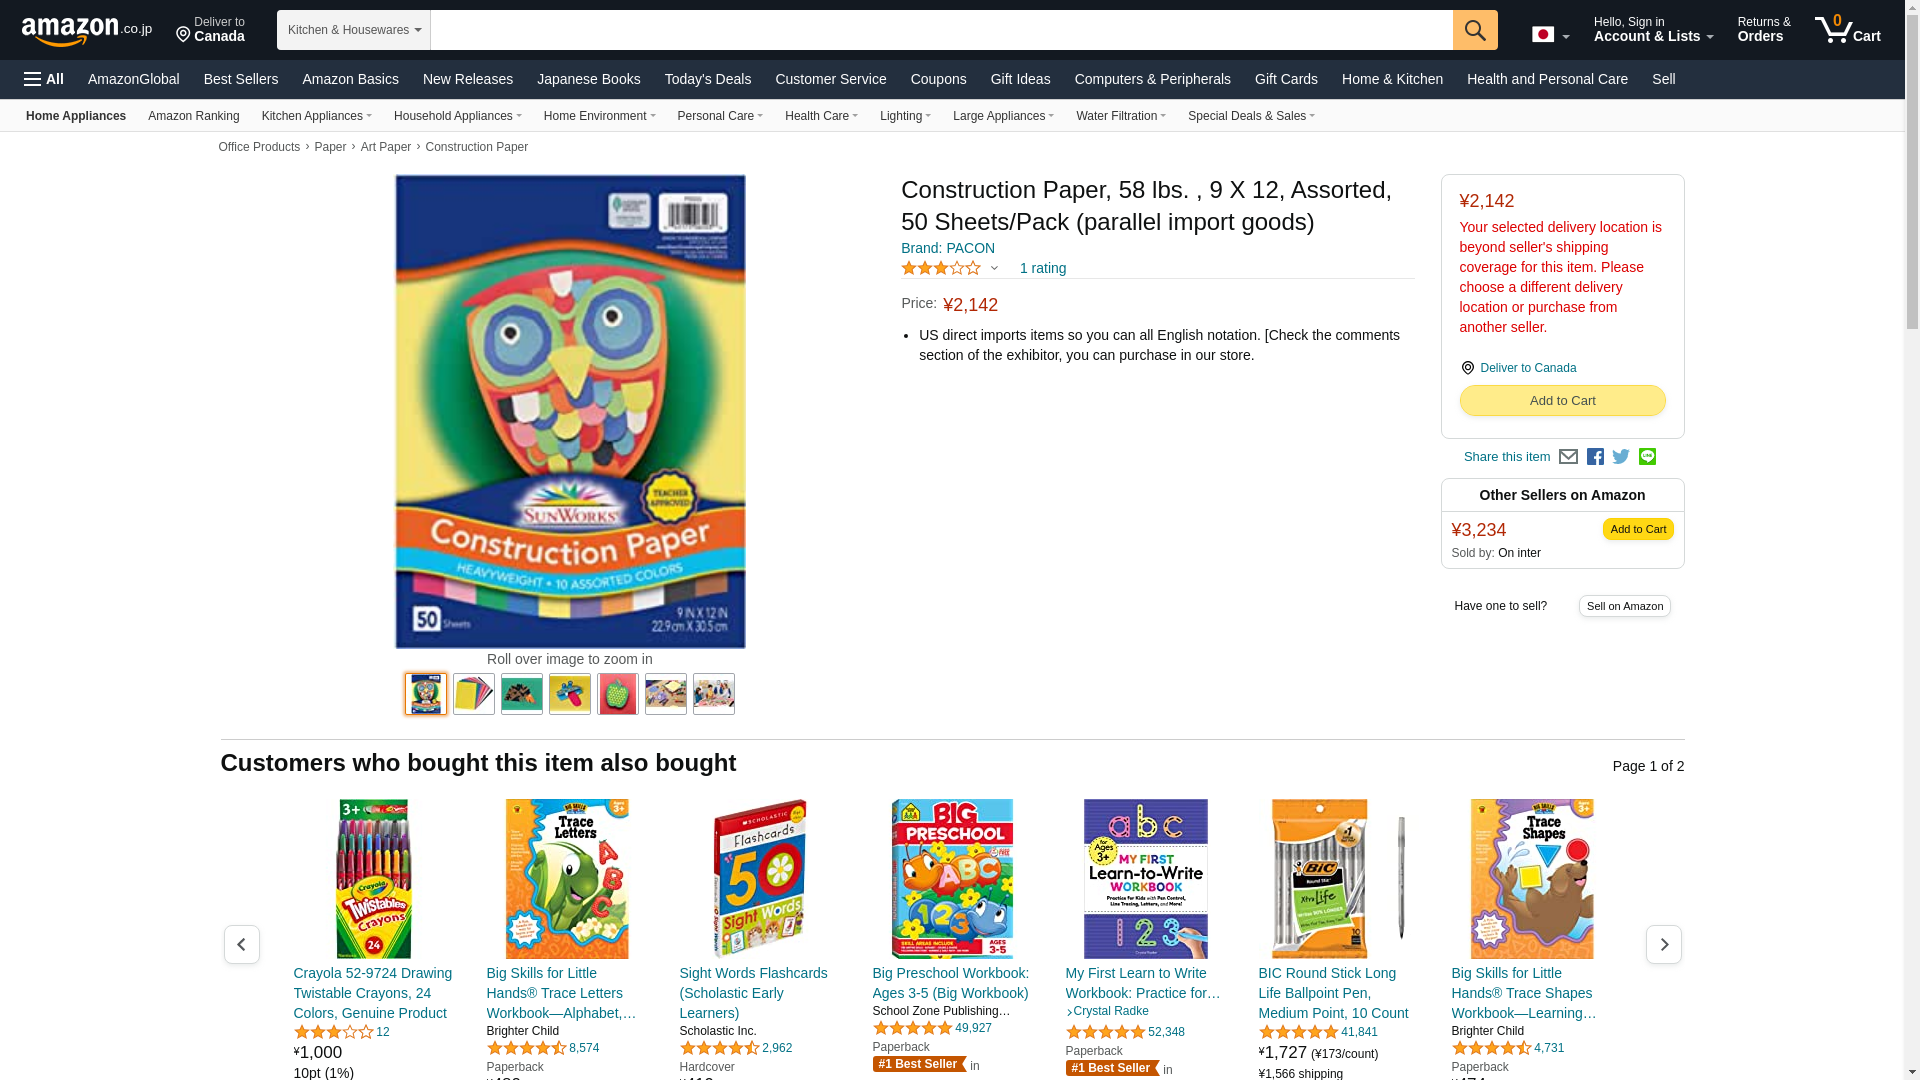Share this item via LINE icon
The image size is (1920, 1080).
[1647, 457]
